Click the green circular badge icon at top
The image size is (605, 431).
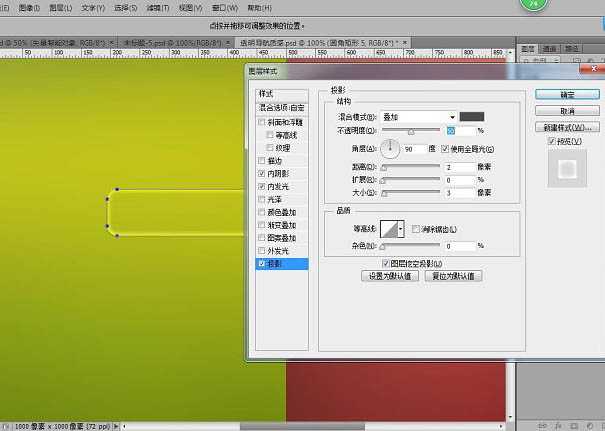click(534, 5)
